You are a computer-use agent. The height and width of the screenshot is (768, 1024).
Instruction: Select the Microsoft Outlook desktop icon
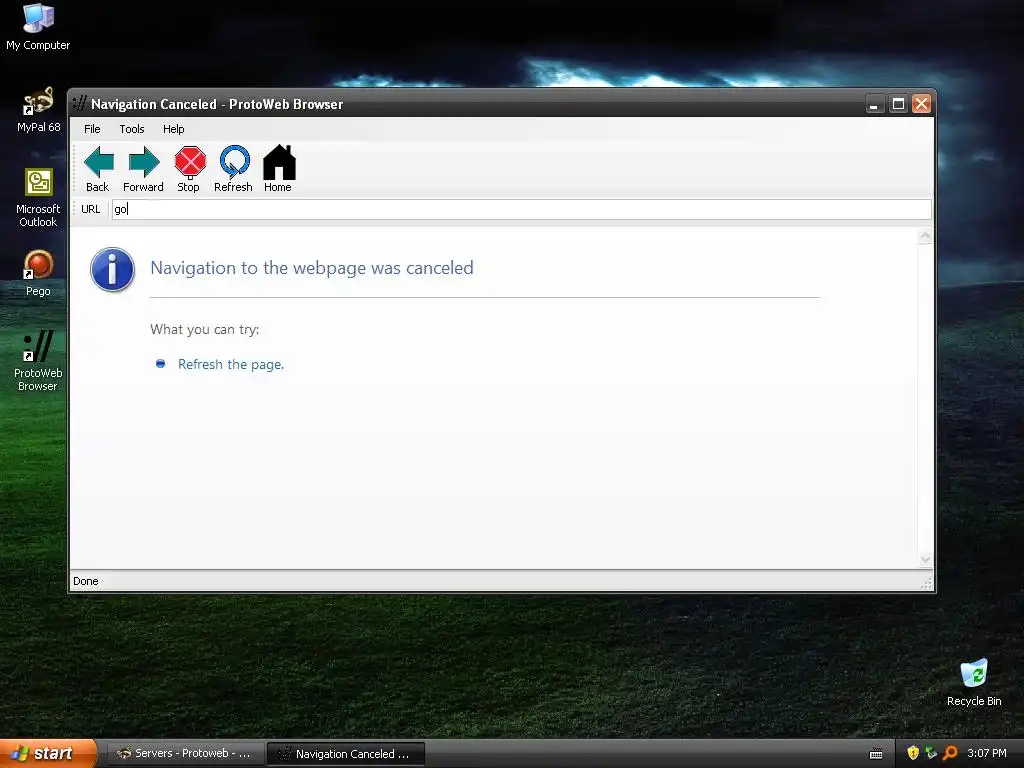pyautogui.click(x=38, y=197)
